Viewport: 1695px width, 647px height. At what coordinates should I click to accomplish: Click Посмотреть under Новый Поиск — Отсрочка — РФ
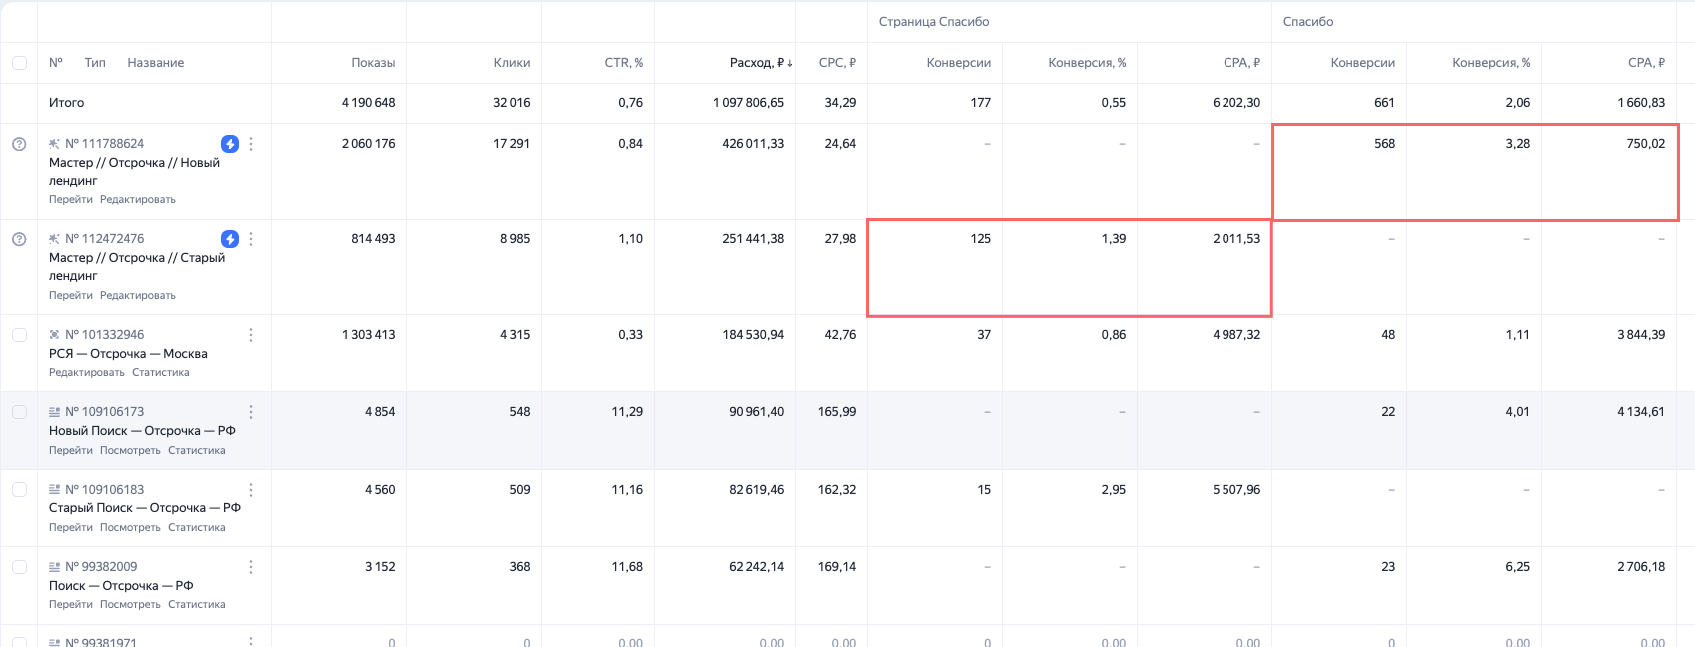pyautogui.click(x=130, y=451)
